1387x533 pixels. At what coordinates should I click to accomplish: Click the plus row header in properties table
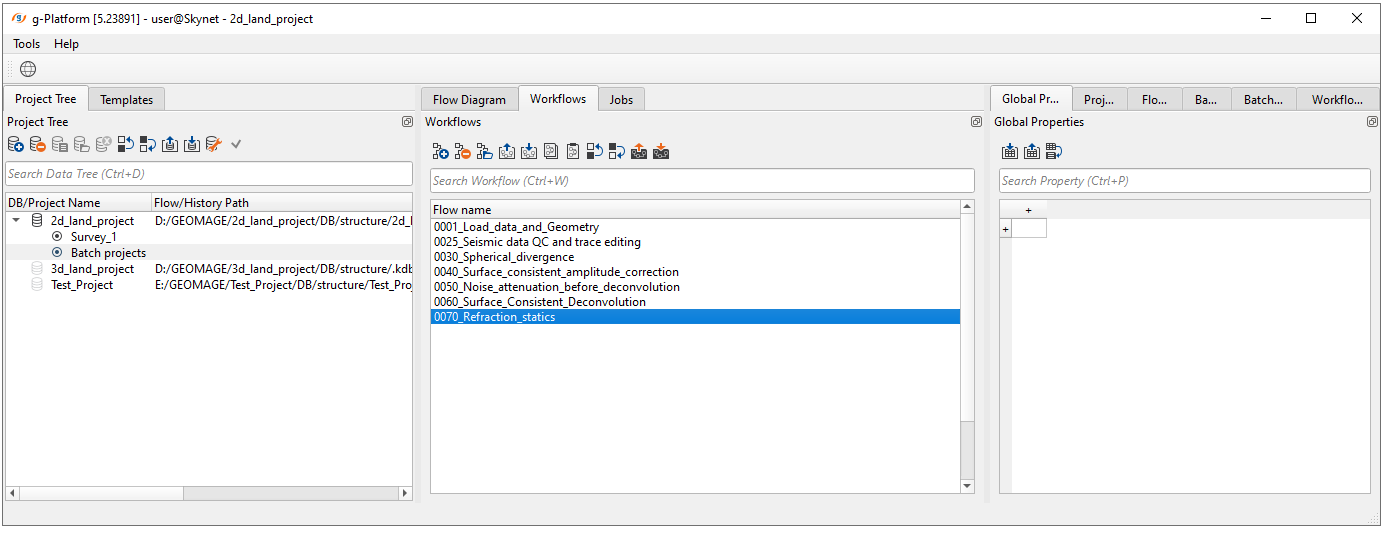(1005, 229)
